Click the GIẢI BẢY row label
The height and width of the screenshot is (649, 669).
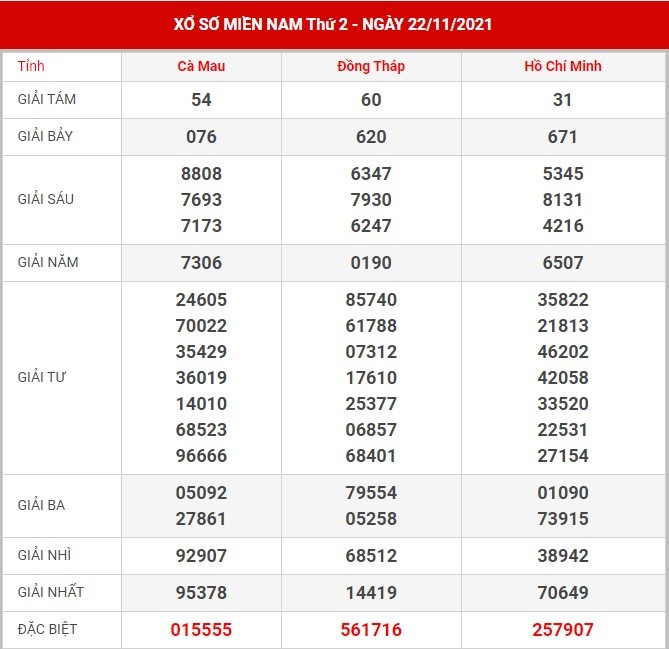pos(45,136)
